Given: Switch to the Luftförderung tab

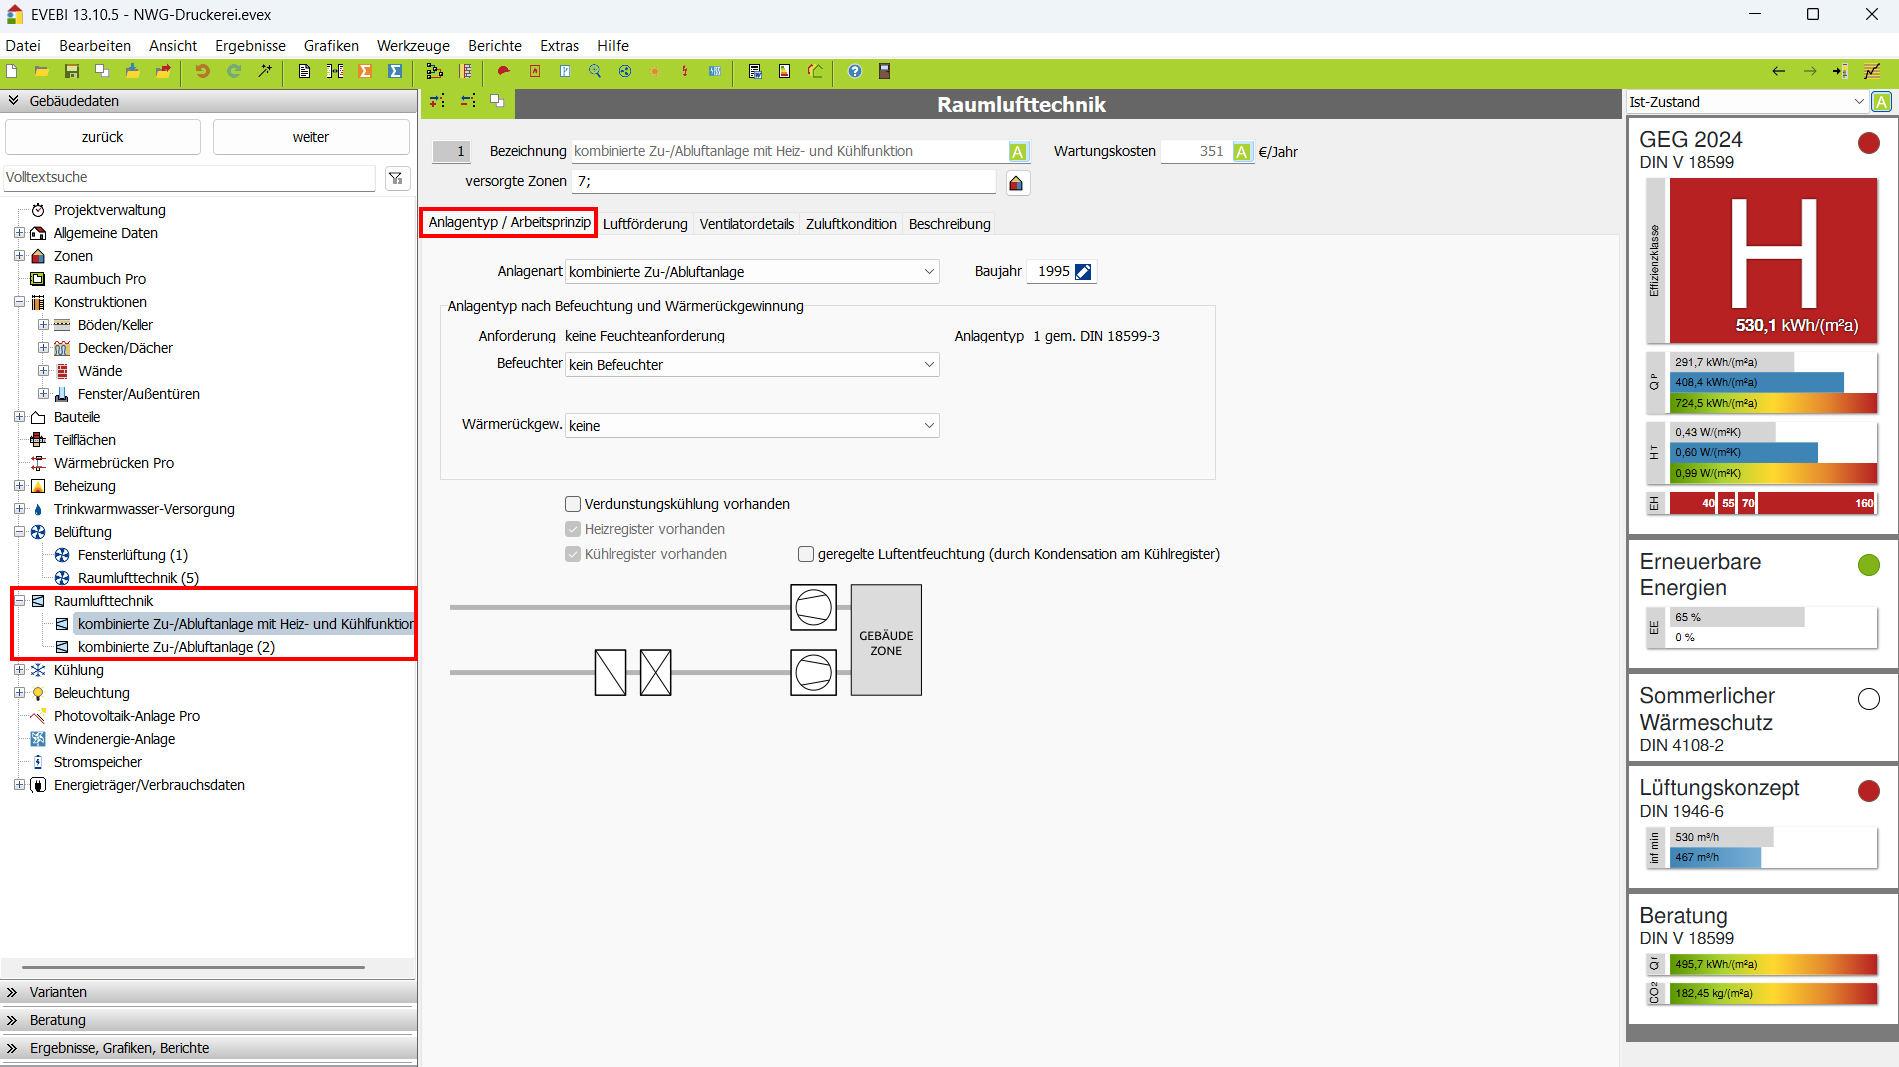Looking at the screenshot, I should coord(645,224).
